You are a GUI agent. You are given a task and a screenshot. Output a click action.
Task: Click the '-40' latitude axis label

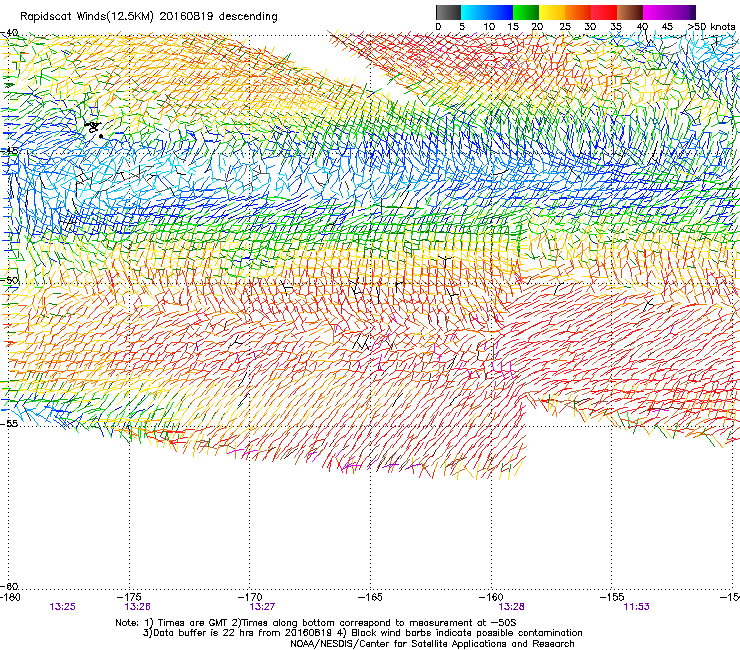coord(9,33)
